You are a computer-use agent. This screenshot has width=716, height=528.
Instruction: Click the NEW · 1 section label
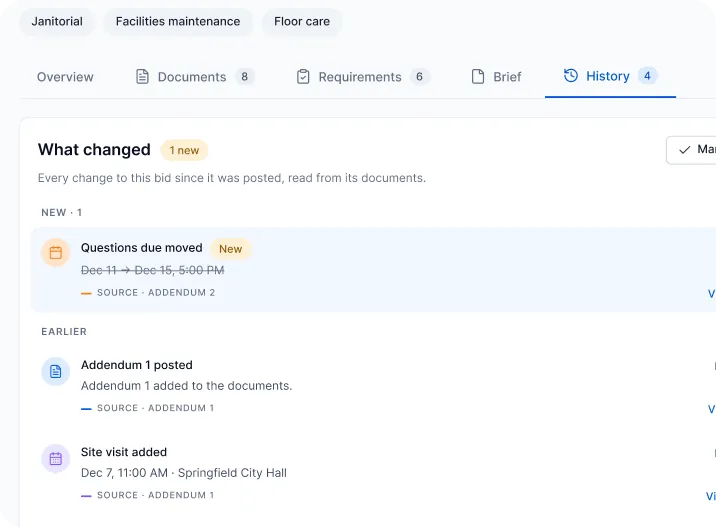click(x=62, y=212)
